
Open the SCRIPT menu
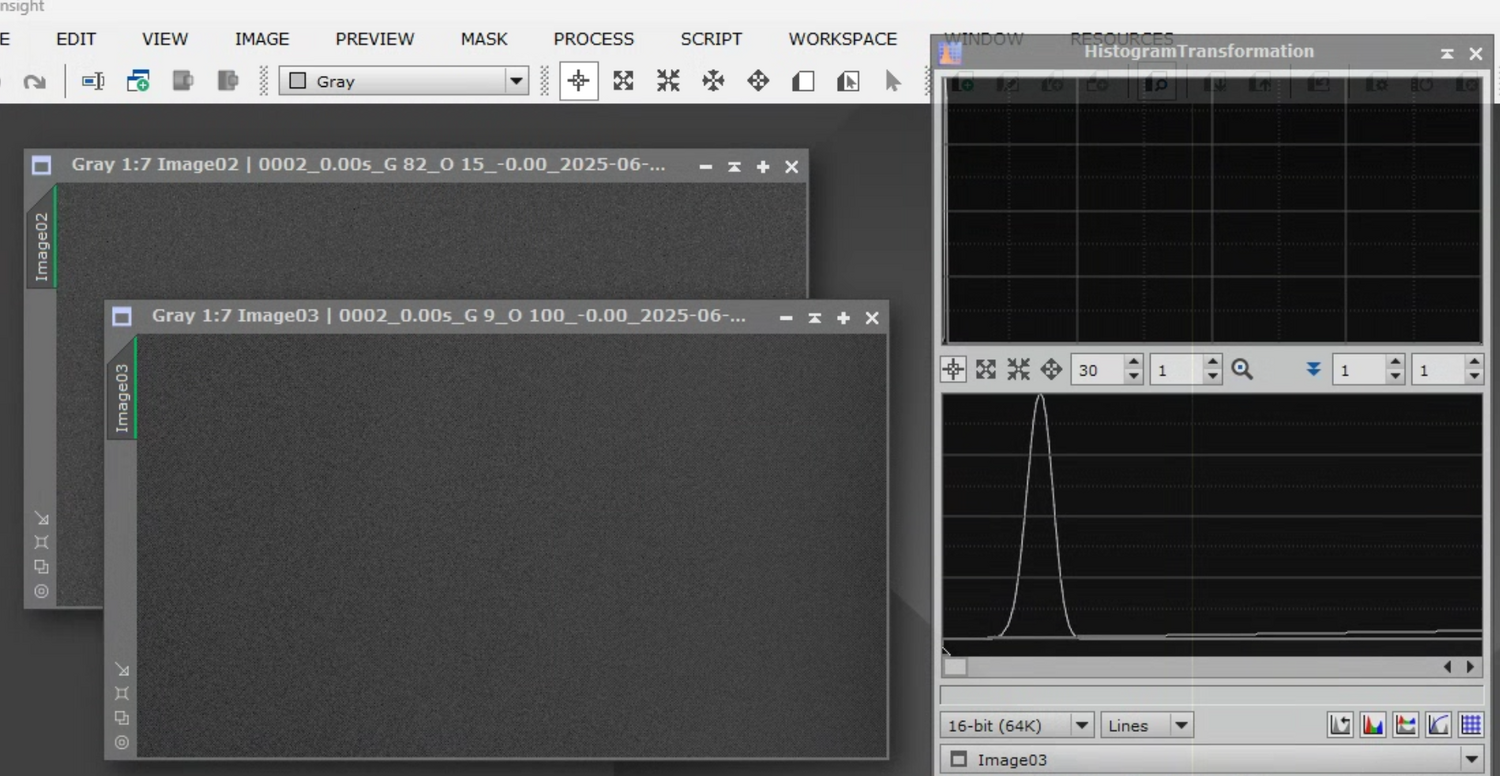coord(711,39)
